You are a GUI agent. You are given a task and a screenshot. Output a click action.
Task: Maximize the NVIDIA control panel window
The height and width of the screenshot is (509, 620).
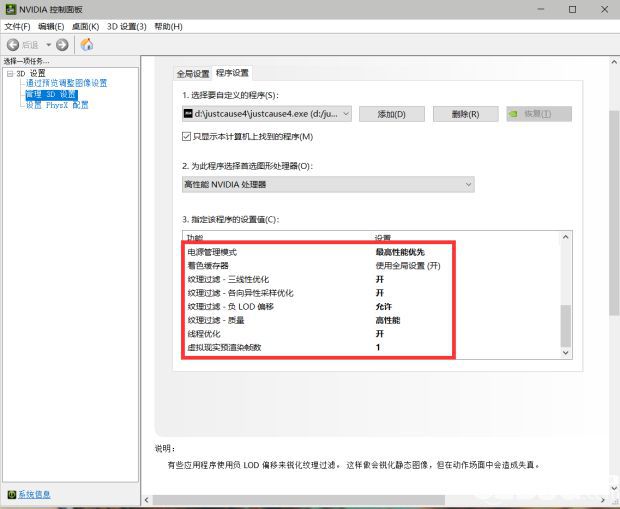[572, 9]
